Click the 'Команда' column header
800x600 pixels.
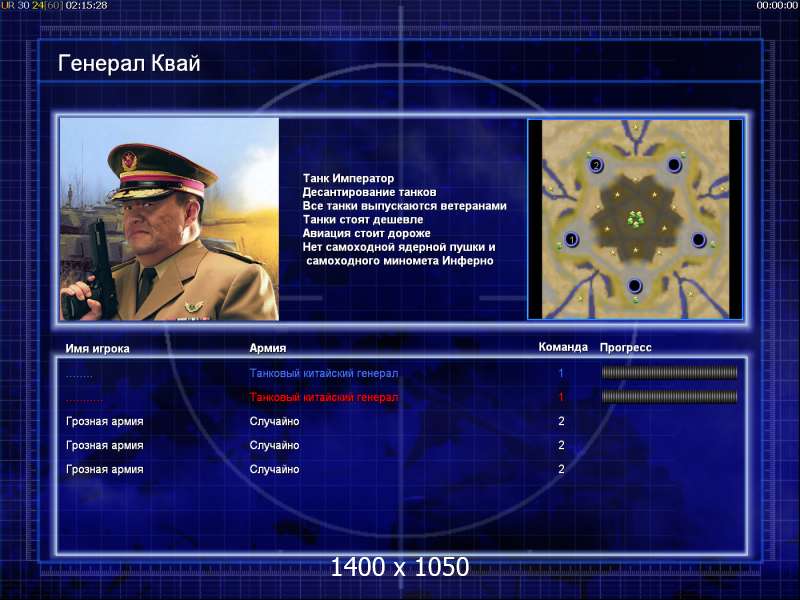pos(563,347)
